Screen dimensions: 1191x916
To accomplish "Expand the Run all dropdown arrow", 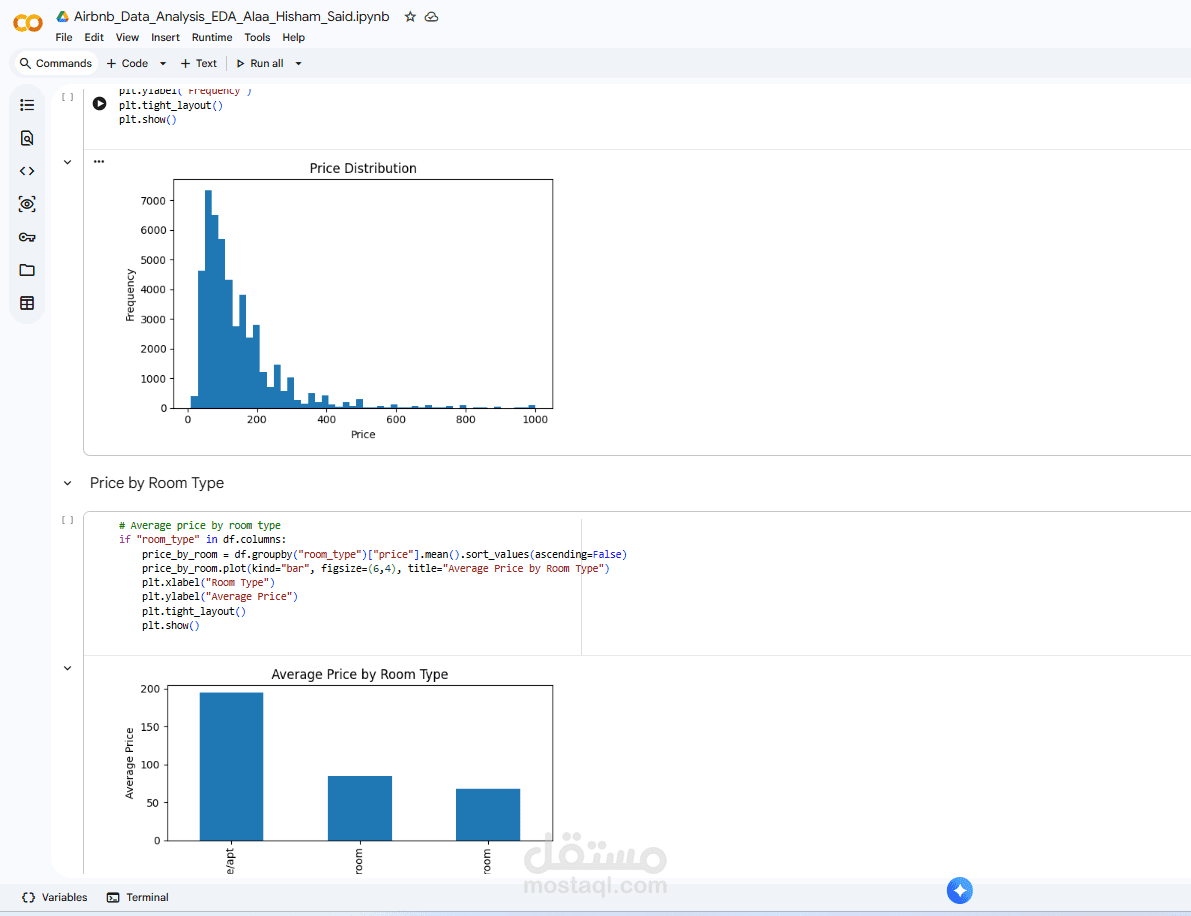I will tap(299, 64).
